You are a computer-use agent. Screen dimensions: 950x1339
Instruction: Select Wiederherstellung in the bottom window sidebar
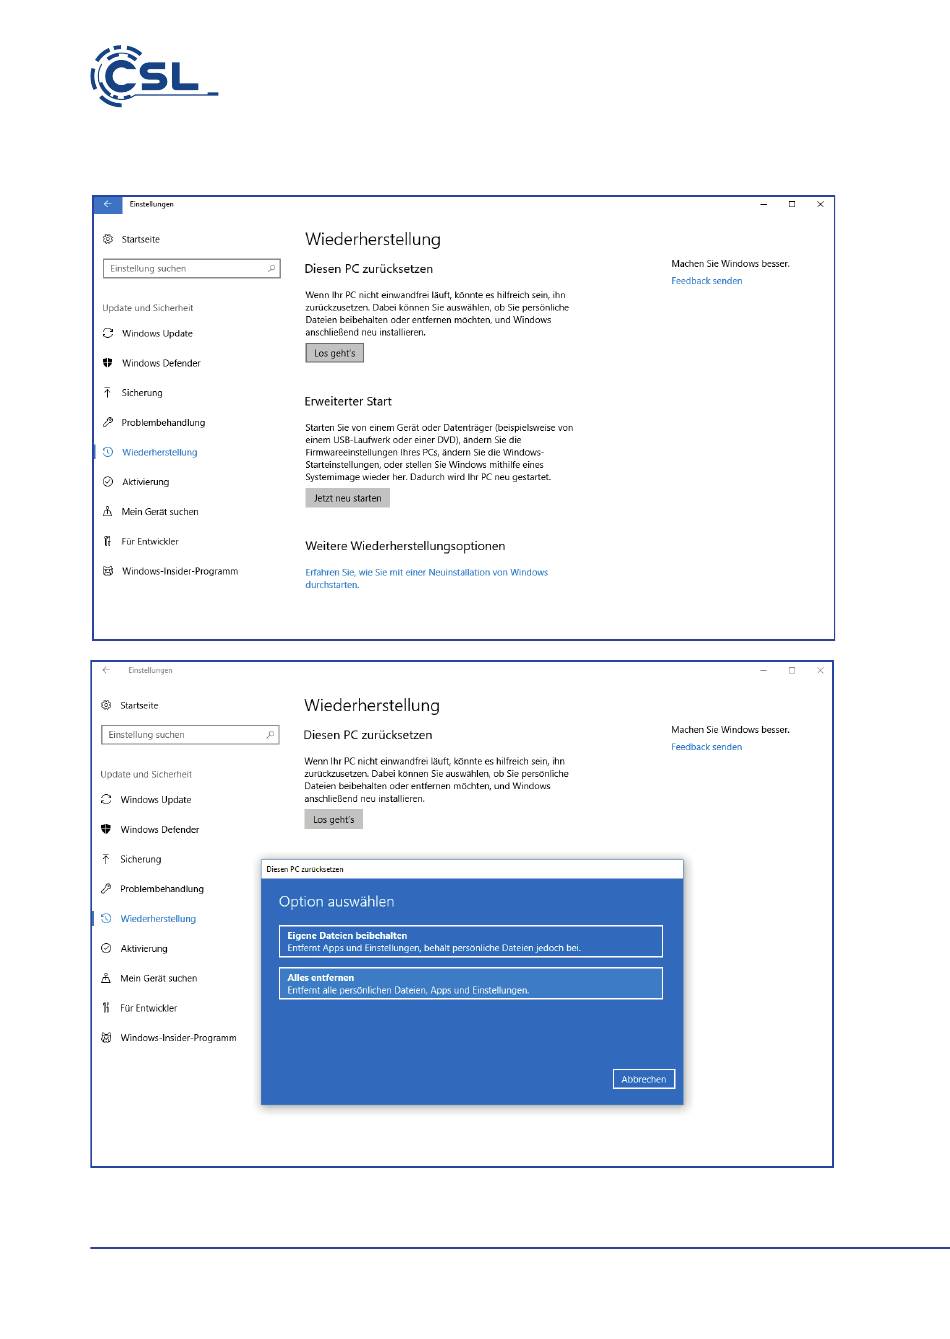coord(158,918)
